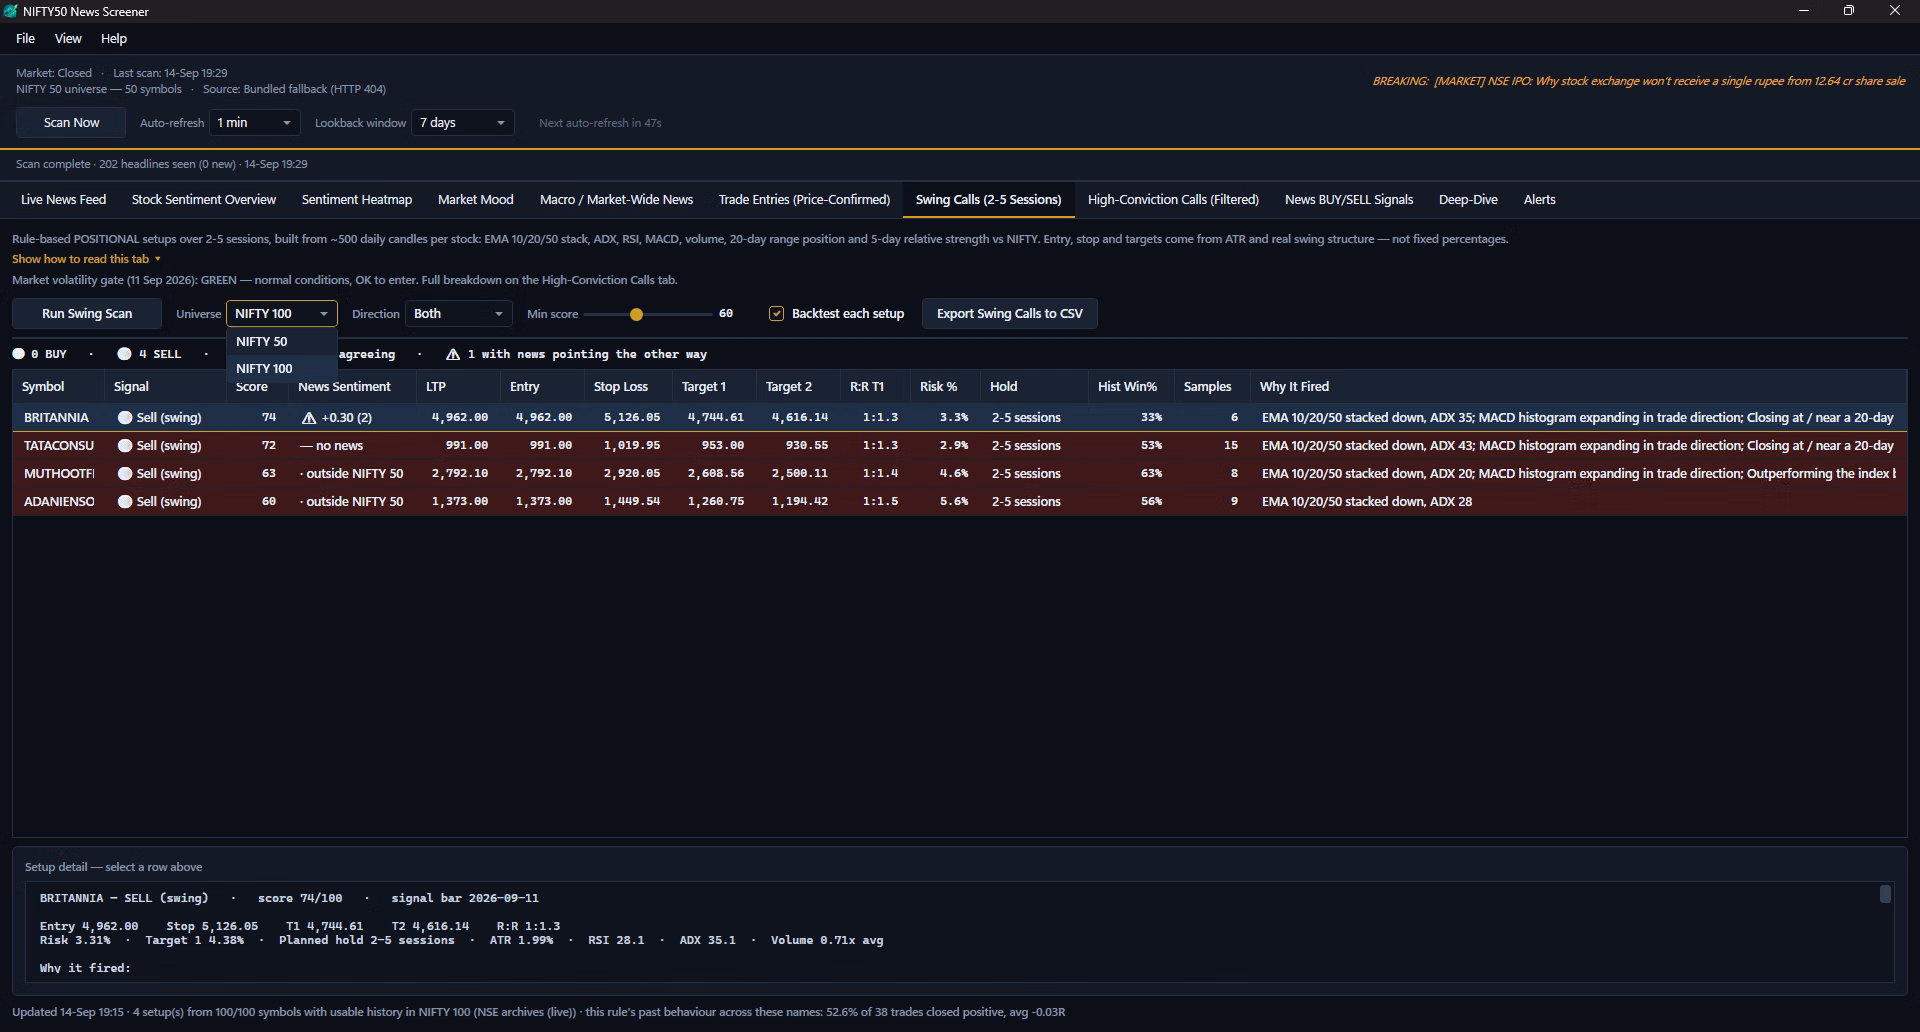
Task: Click the Run Swing Scan button
Action: [x=87, y=314]
